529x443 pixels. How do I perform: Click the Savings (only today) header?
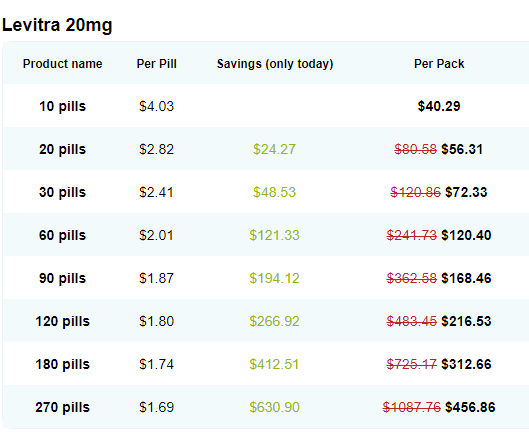point(275,64)
